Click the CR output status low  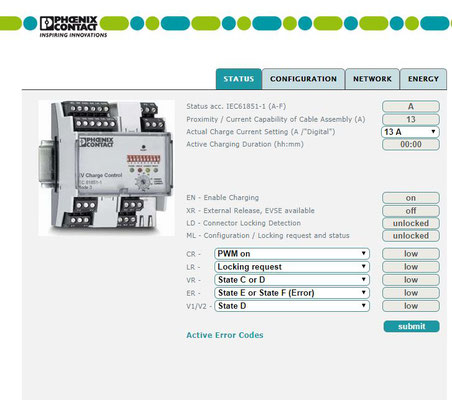(x=411, y=254)
